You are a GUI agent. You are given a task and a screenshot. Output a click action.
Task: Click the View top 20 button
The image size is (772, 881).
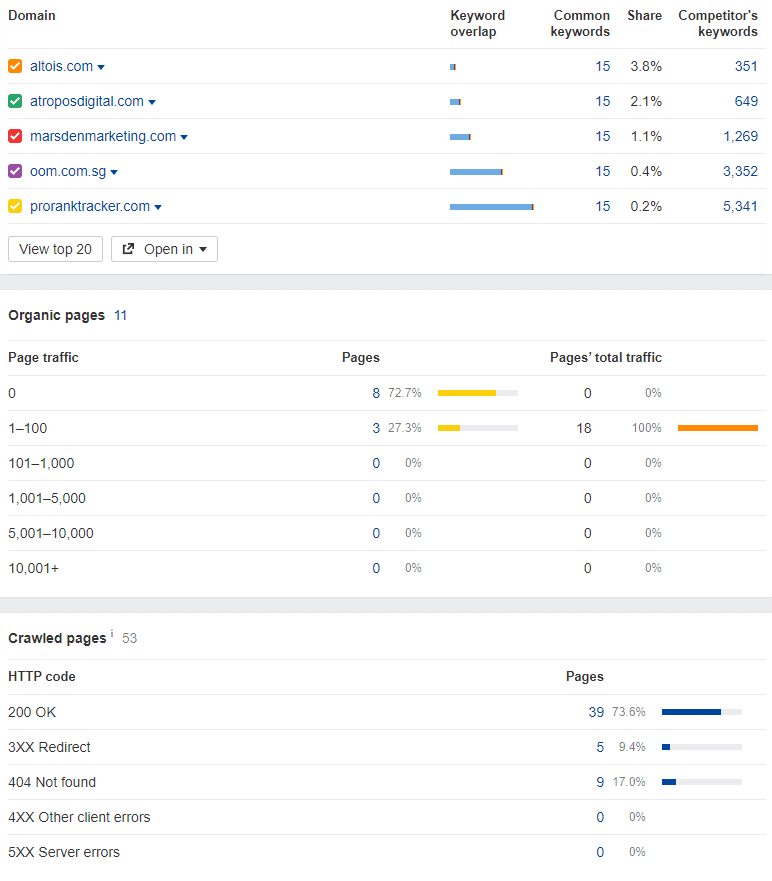[x=55, y=249]
